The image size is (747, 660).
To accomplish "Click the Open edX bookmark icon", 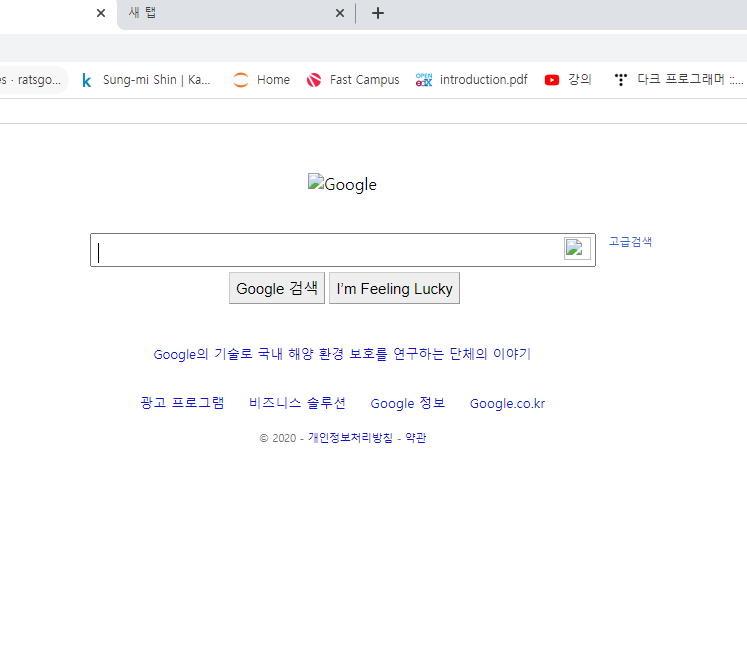I will (x=424, y=80).
